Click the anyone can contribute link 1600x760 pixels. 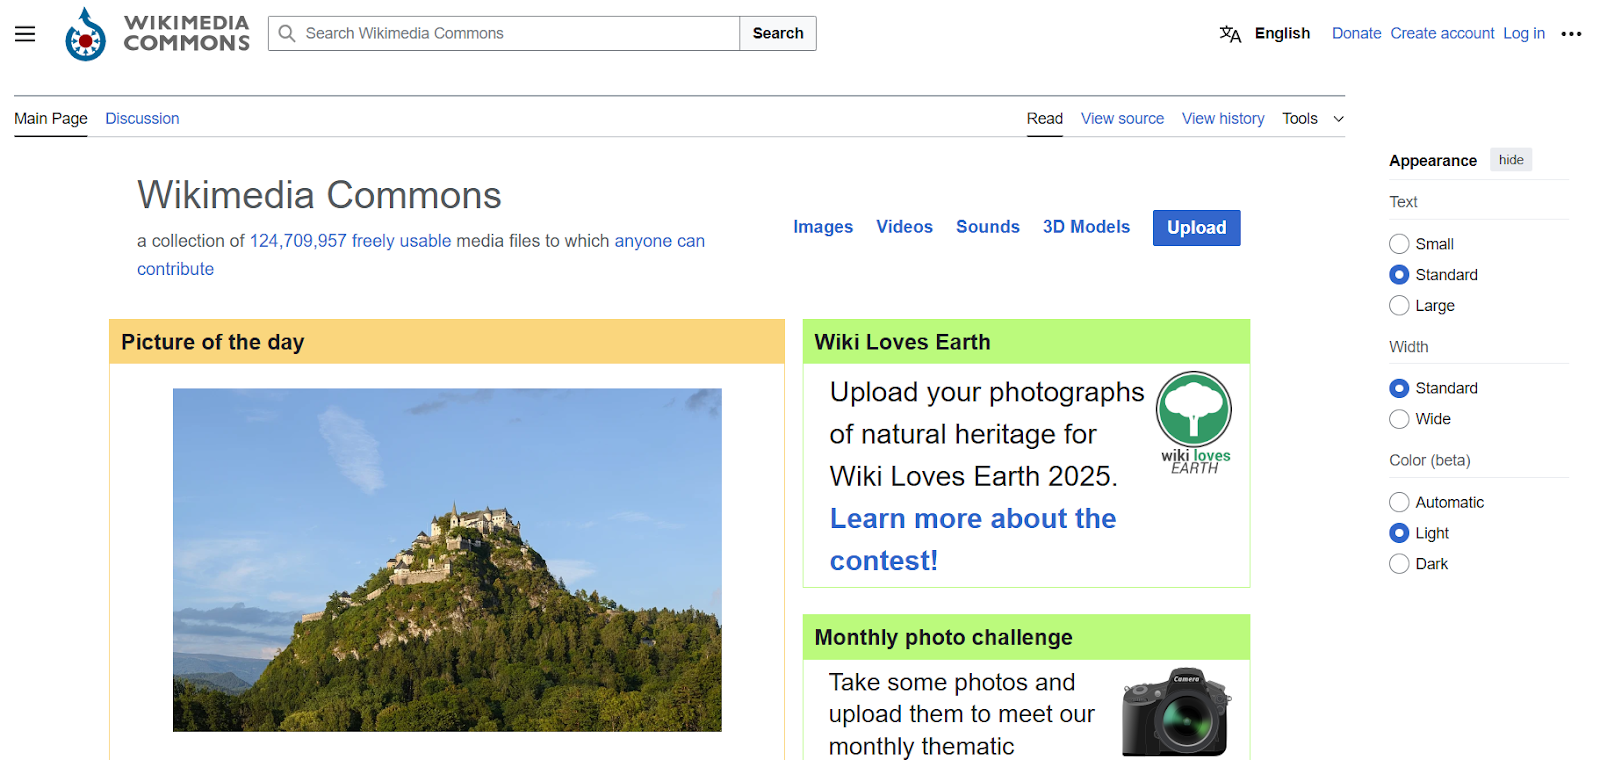[x=659, y=241]
